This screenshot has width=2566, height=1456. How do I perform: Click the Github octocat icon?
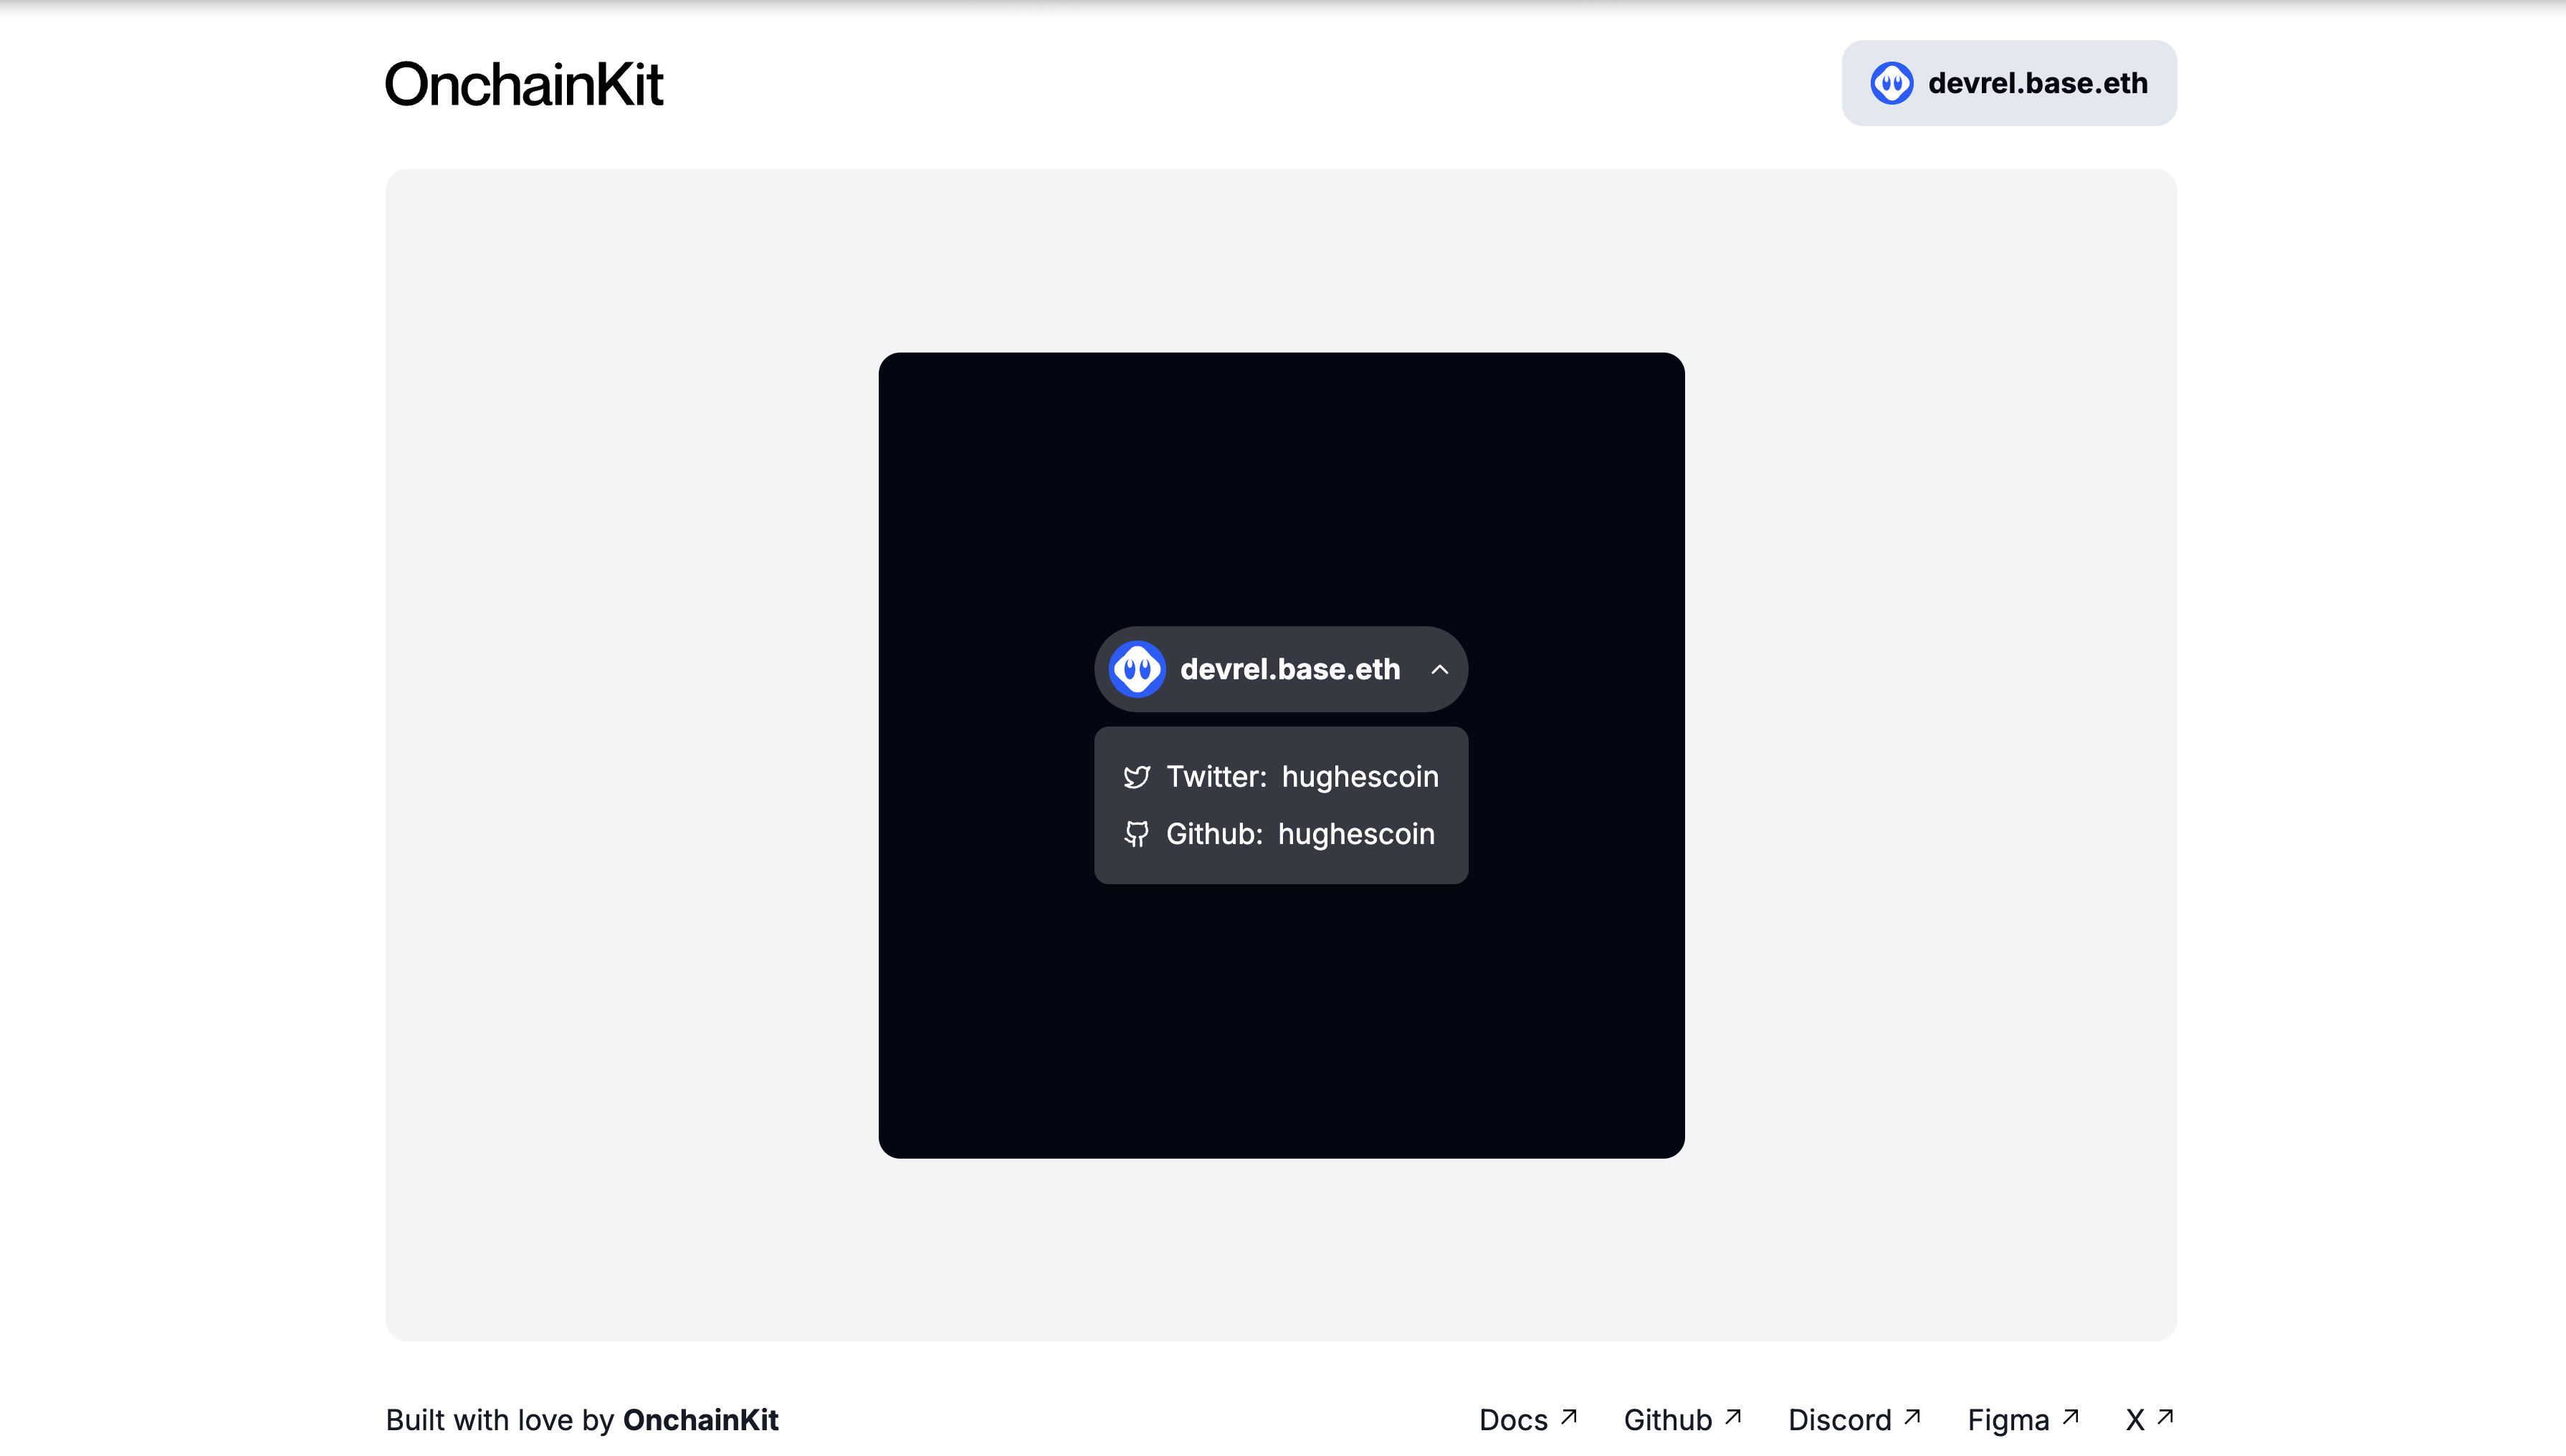1137,834
